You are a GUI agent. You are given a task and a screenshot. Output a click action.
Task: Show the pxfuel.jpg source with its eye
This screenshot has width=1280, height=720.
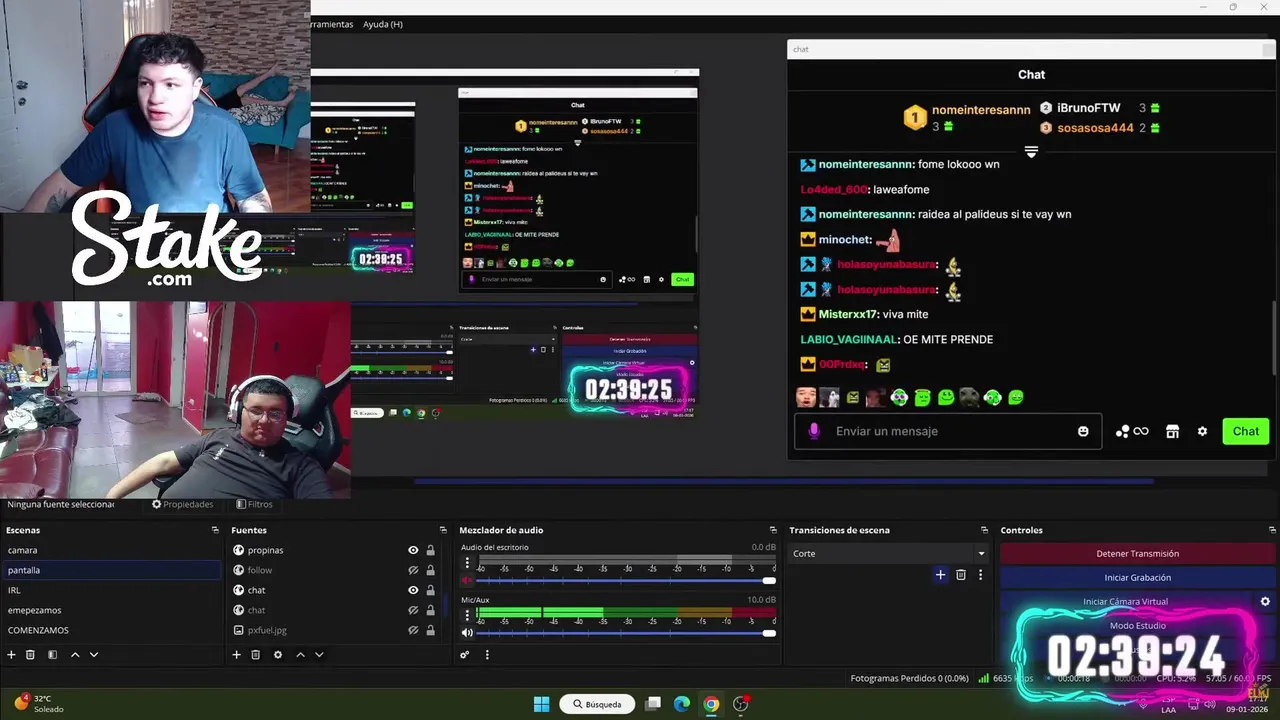(413, 630)
